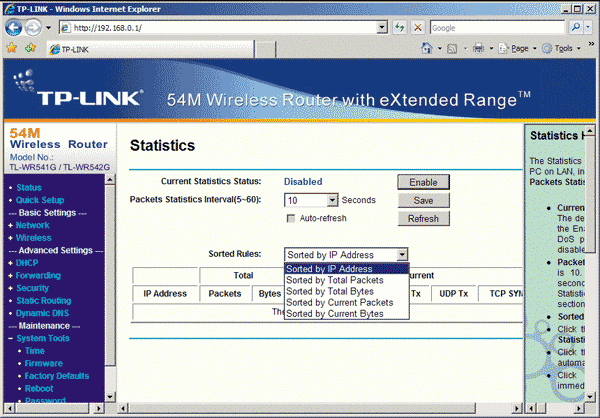Click into the Google search box
Viewport: 600px width, 418px height.
pyautogui.click(x=497, y=28)
